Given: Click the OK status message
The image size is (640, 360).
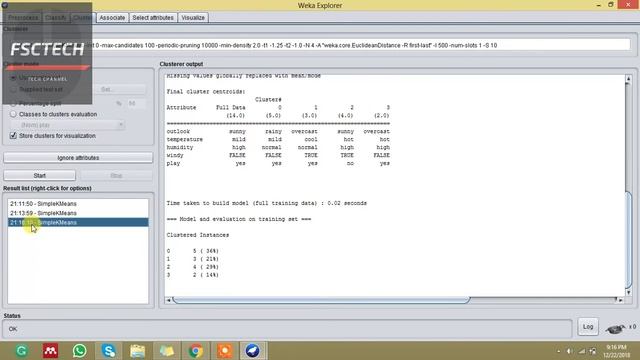Looking at the screenshot, I should point(13,329).
